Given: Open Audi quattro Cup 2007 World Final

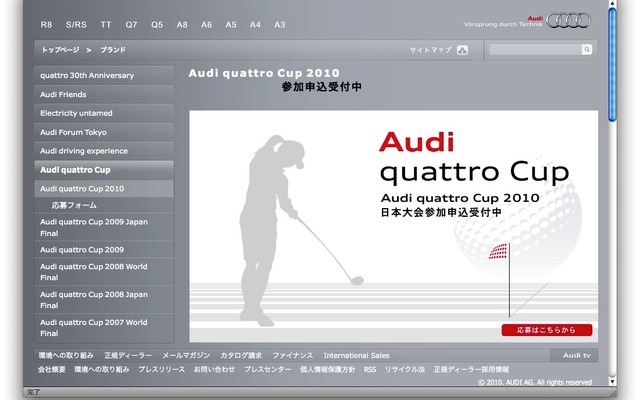Looking at the screenshot, I should point(104,328).
